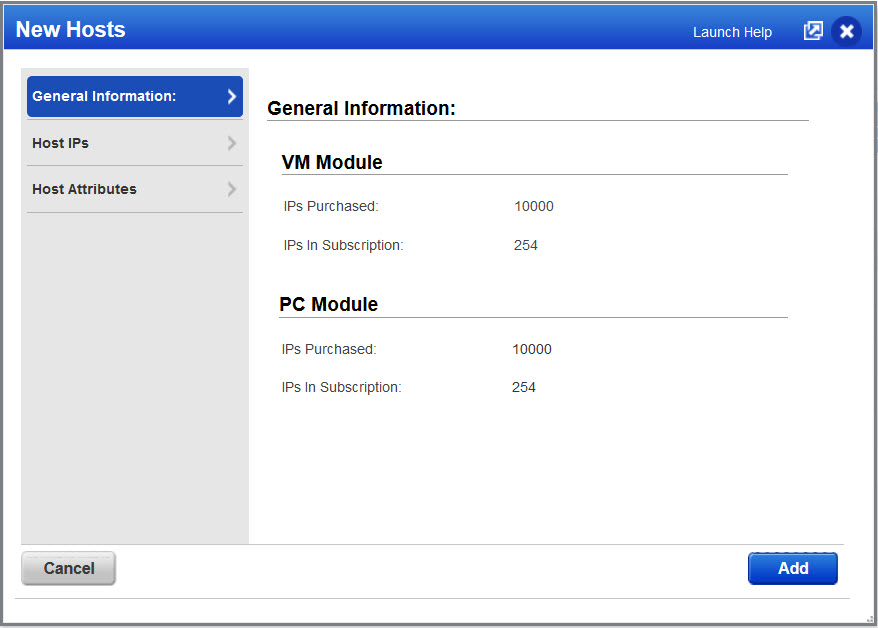The width and height of the screenshot is (878, 628).
Task: Click the chevron beside Host Attributes
Action: click(x=231, y=189)
